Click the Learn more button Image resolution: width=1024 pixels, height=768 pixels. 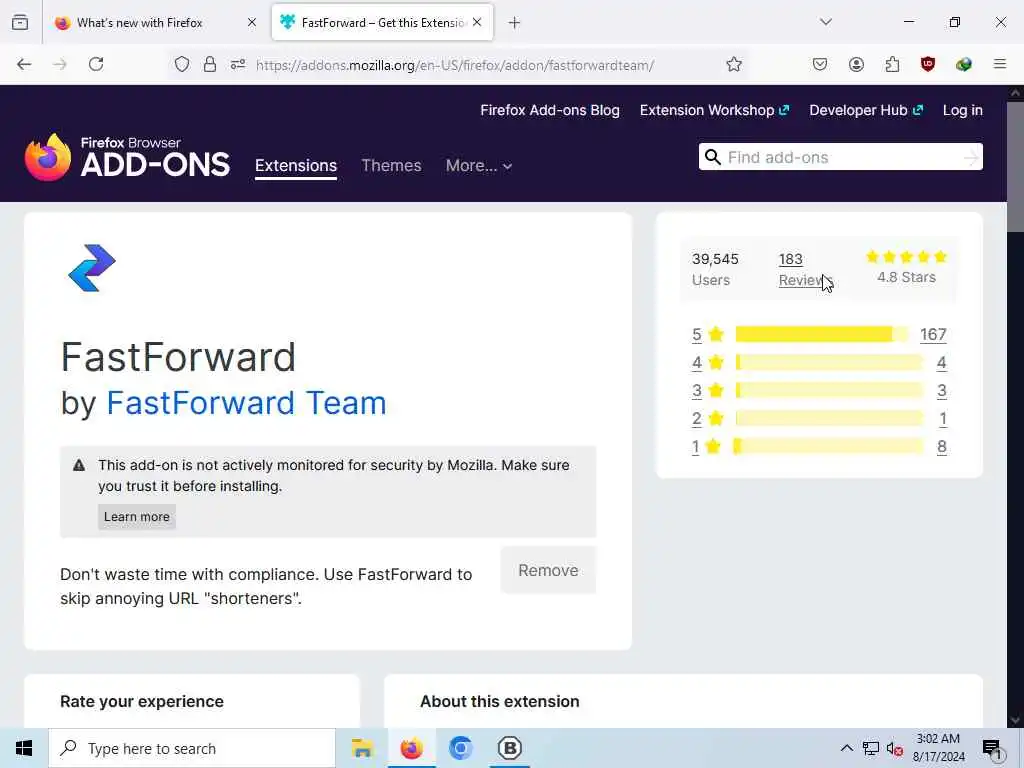(136, 517)
